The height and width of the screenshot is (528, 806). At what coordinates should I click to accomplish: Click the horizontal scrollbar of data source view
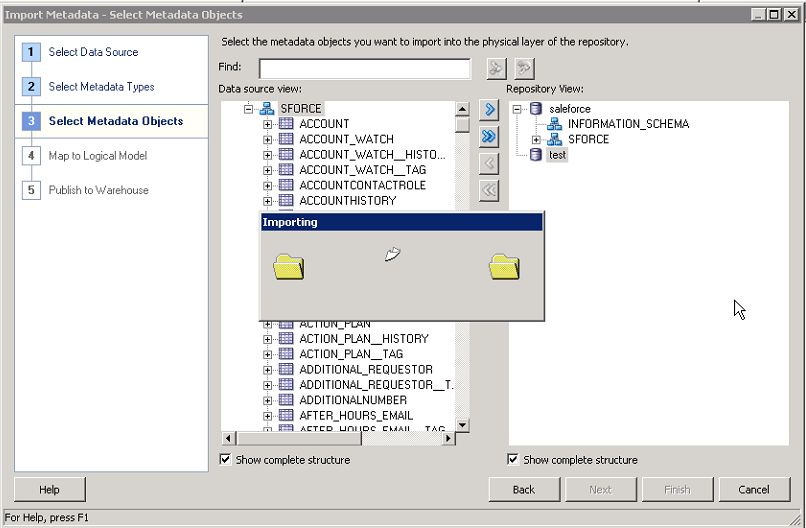coord(340,438)
